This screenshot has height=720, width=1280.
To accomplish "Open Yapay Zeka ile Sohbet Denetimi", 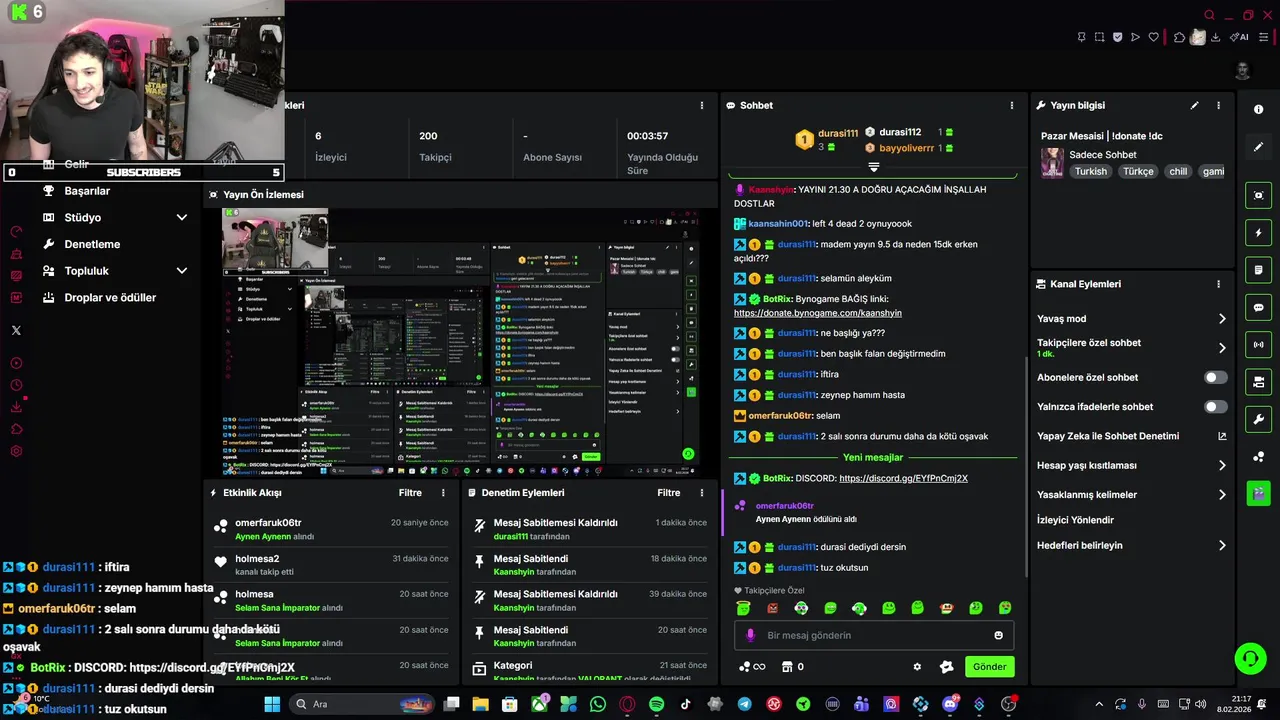I will pyautogui.click(x=1131, y=436).
